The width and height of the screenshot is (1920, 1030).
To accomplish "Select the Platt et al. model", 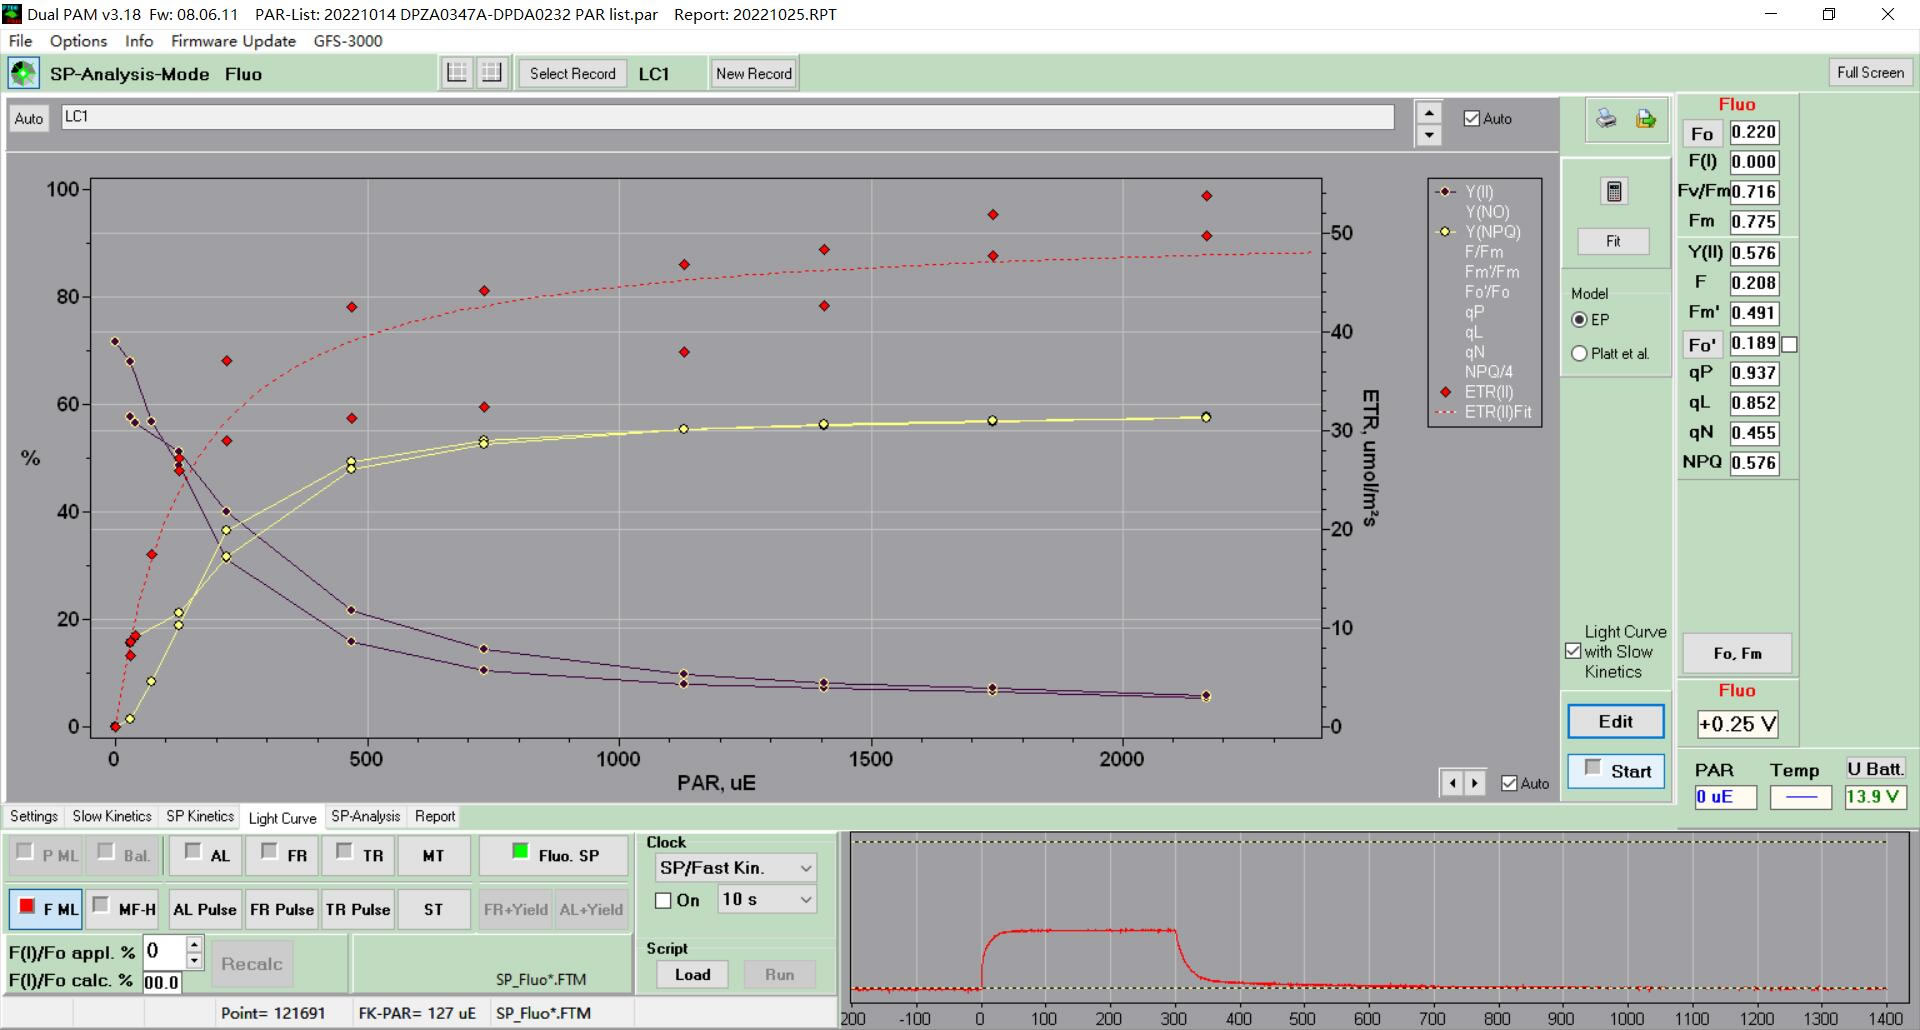I will (1579, 353).
